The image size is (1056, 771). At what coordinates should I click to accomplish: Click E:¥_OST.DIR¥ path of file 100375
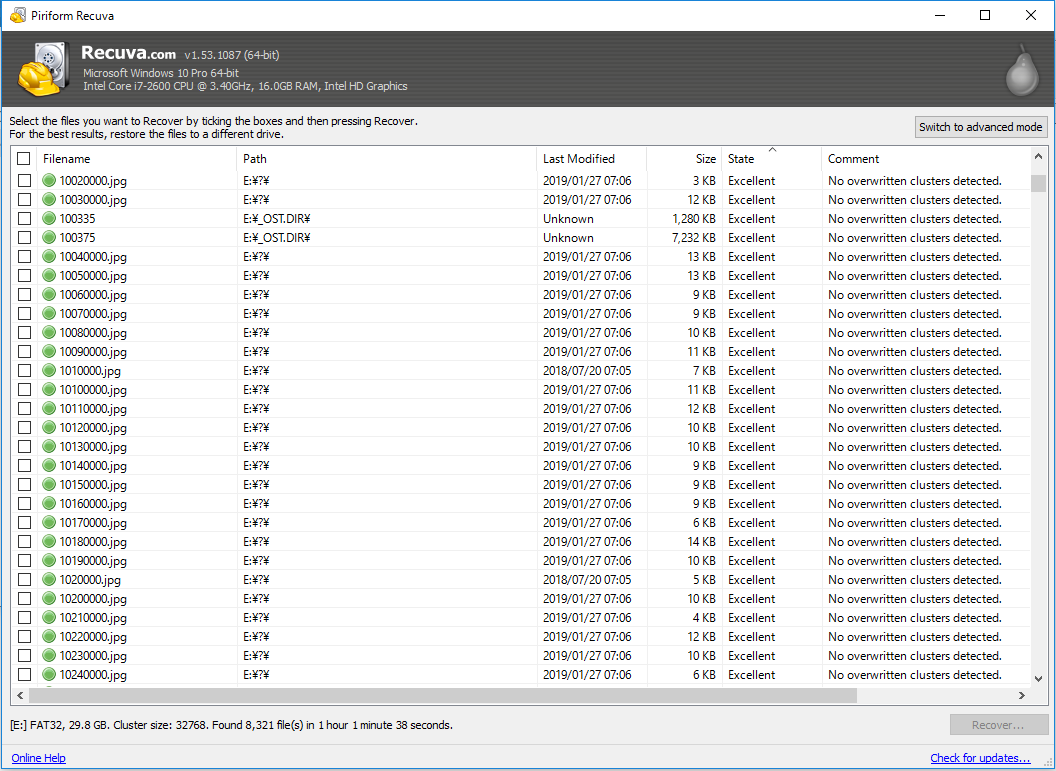(277, 238)
